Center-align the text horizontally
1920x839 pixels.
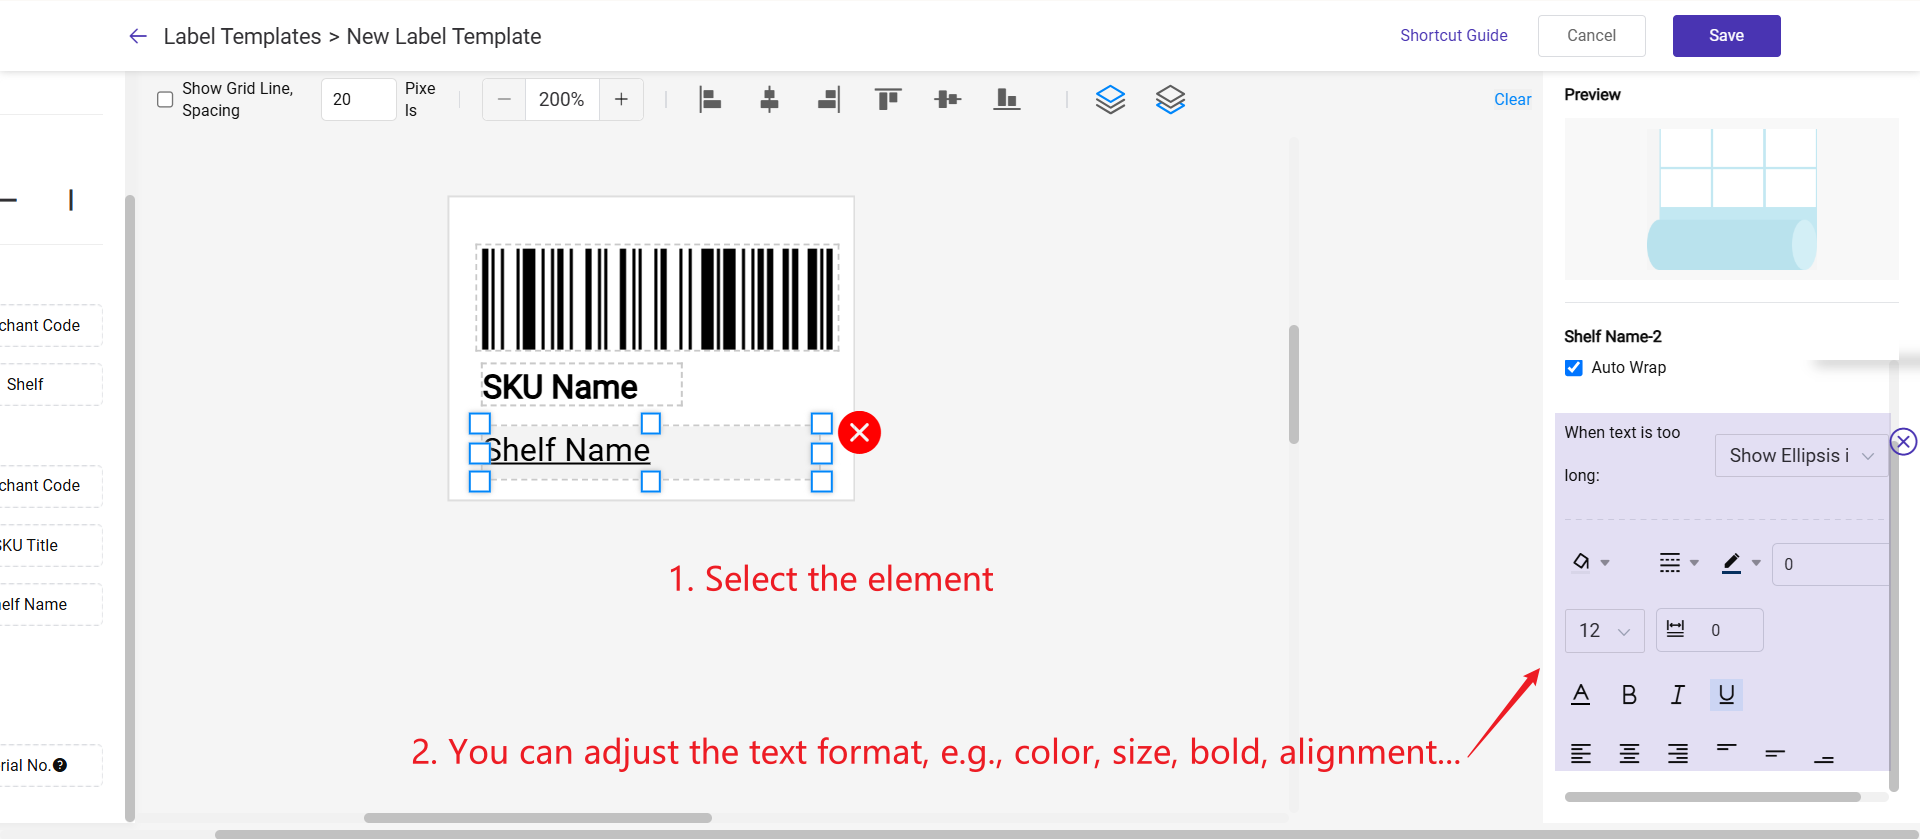tap(1629, 754)
